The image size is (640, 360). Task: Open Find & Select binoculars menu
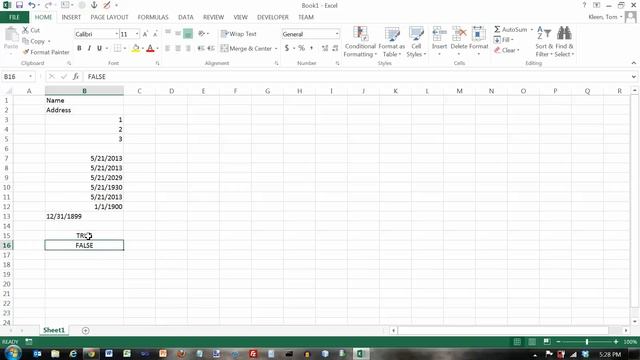click(x=564, y=42)
